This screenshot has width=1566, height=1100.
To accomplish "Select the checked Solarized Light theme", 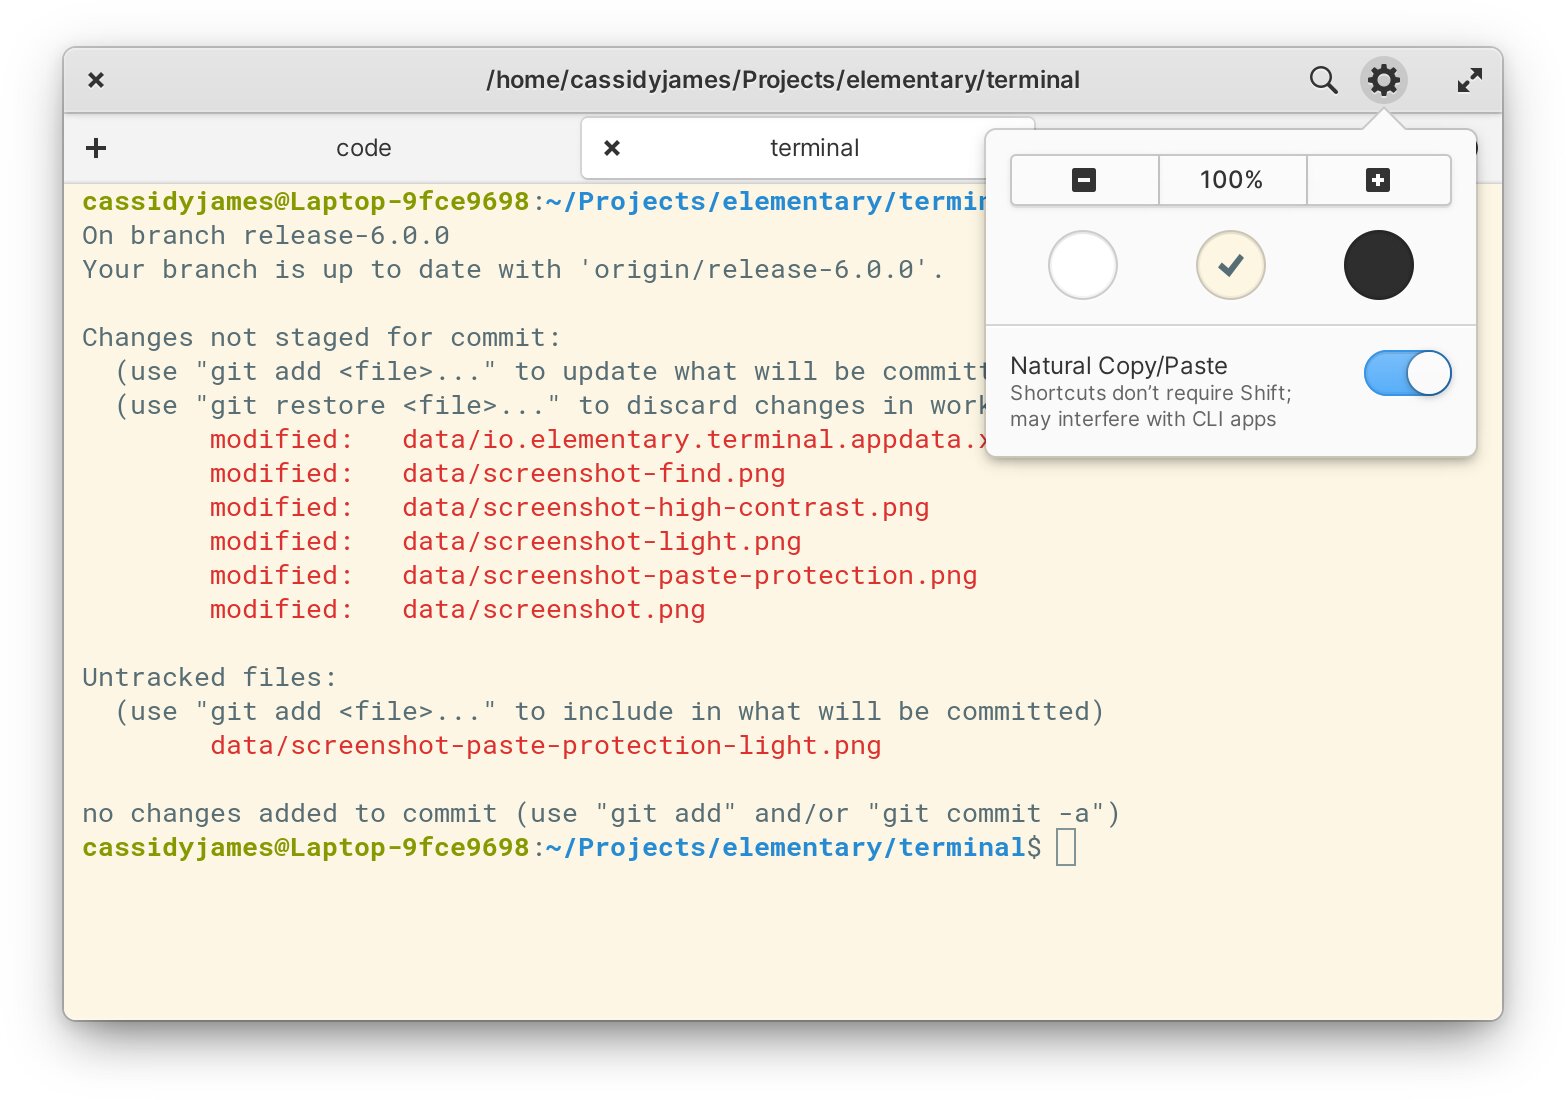I will pyautogui.click(x=1230, y=265).
